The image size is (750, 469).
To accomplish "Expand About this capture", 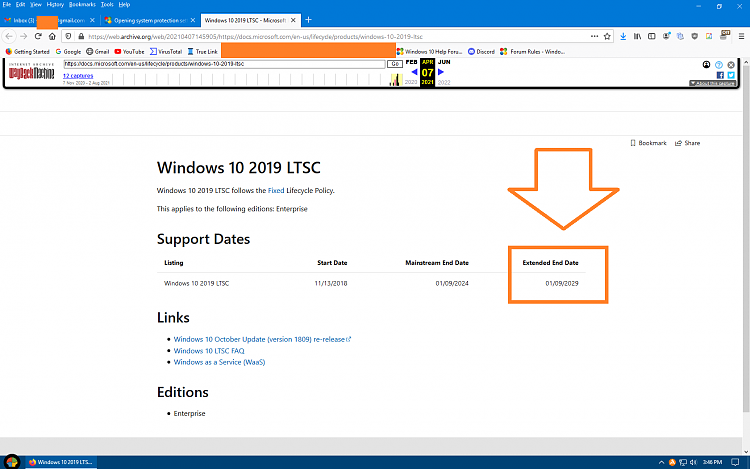I will coord(712,83).
